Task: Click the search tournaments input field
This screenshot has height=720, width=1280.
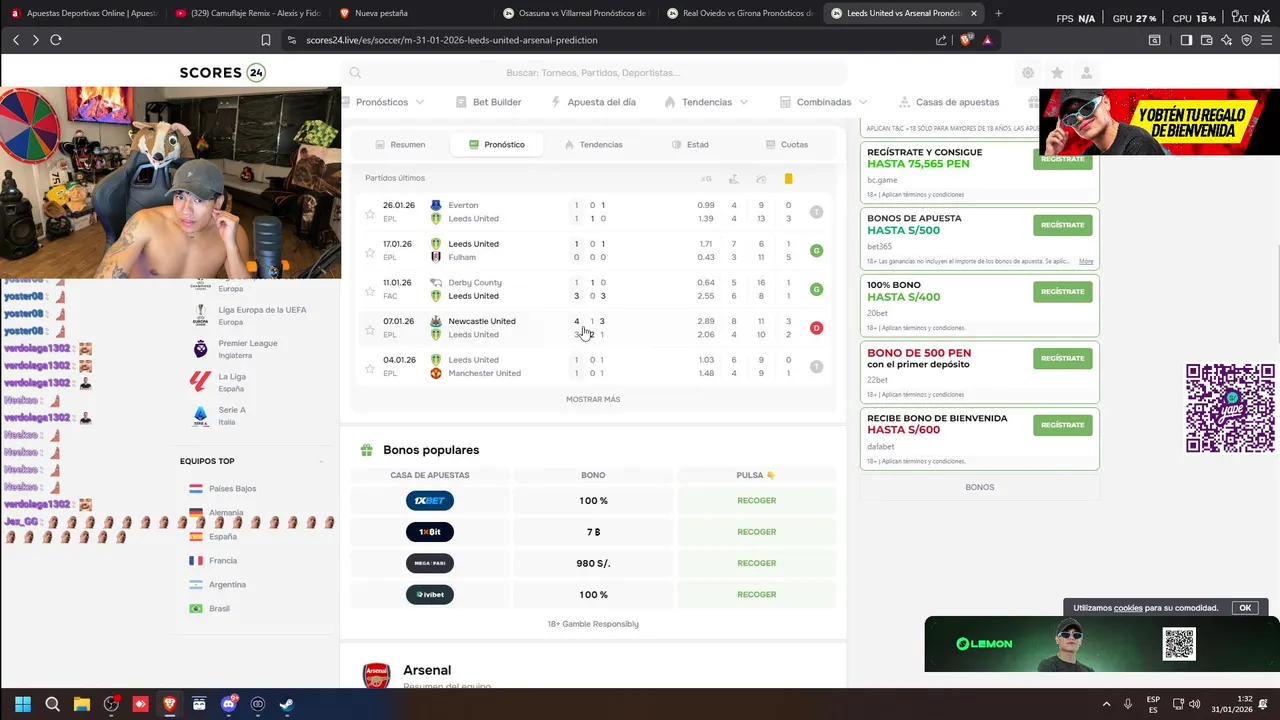Action: (594, 73)
